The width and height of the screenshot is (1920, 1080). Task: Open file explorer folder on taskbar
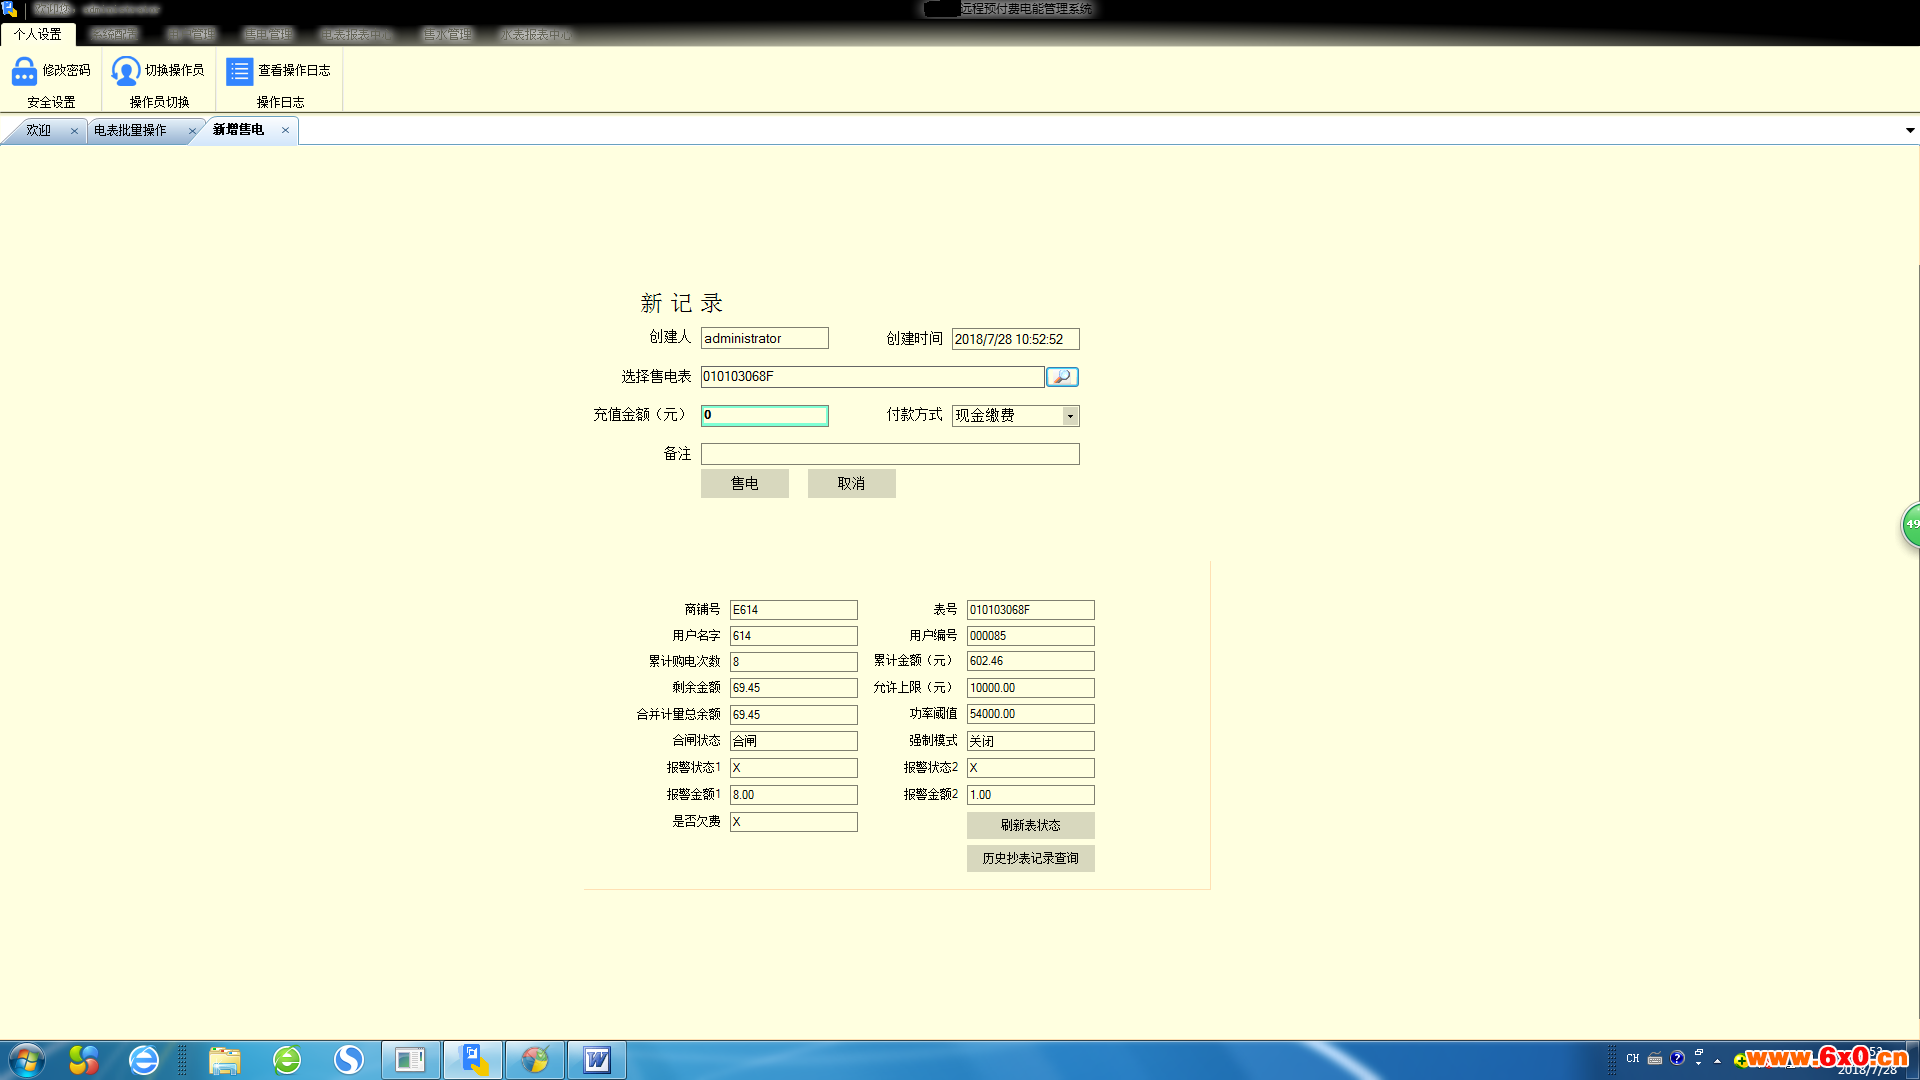click(x=225, y=1060)
